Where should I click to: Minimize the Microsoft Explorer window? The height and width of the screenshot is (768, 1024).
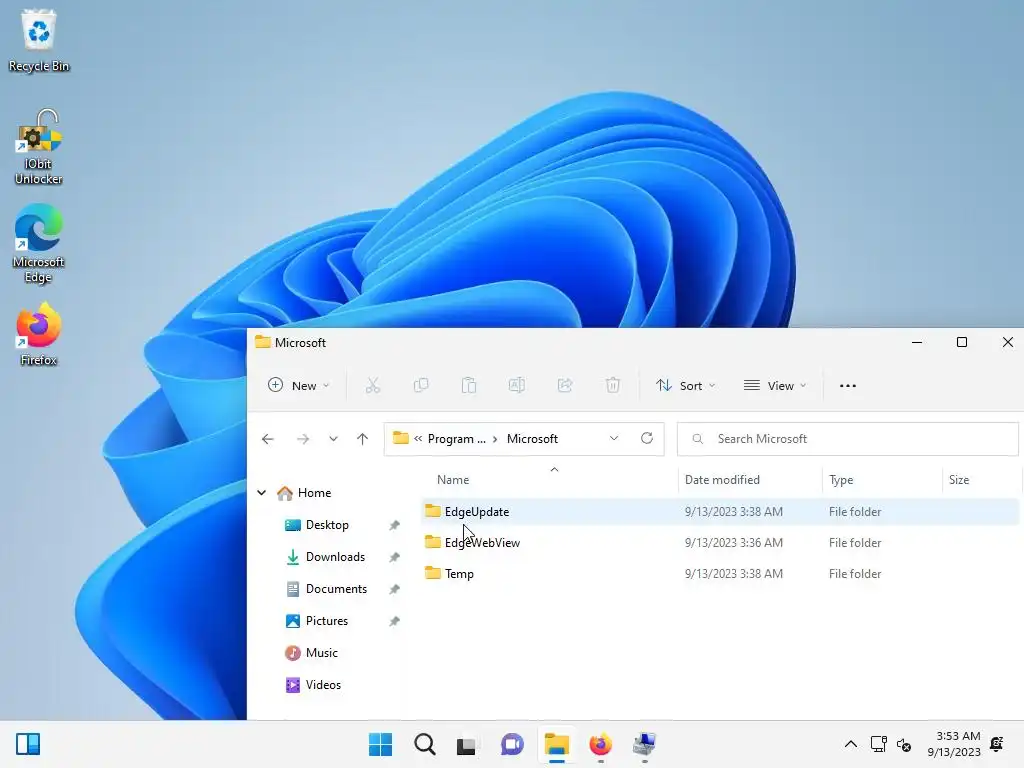(x=917, y=342)
